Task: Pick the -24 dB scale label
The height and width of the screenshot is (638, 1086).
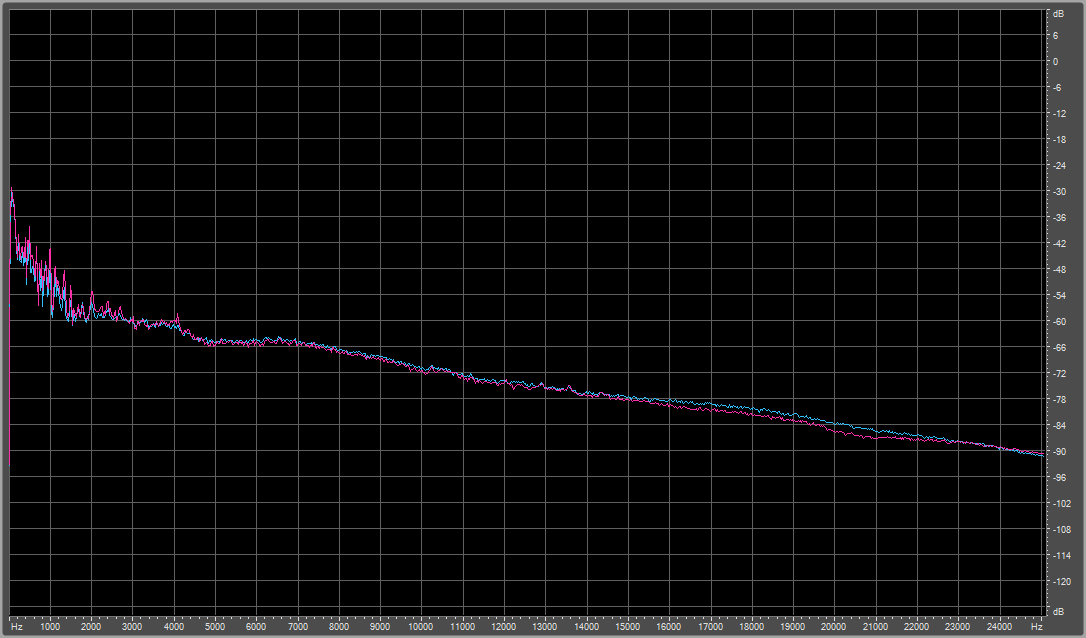Action: (1059, 165)
